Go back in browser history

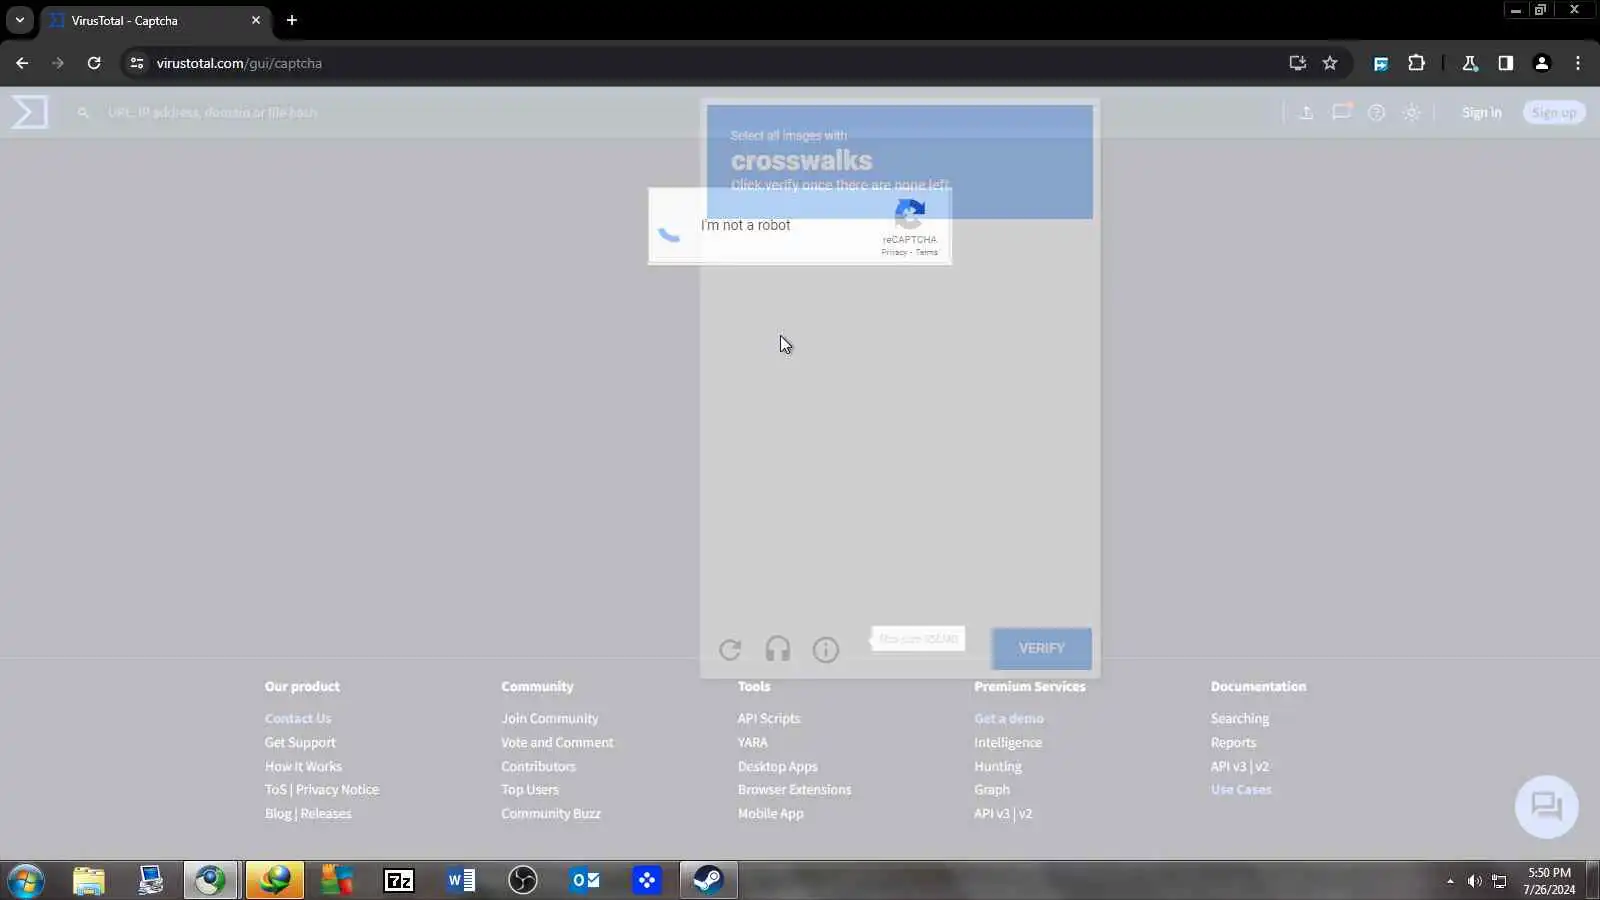(22, 63)
